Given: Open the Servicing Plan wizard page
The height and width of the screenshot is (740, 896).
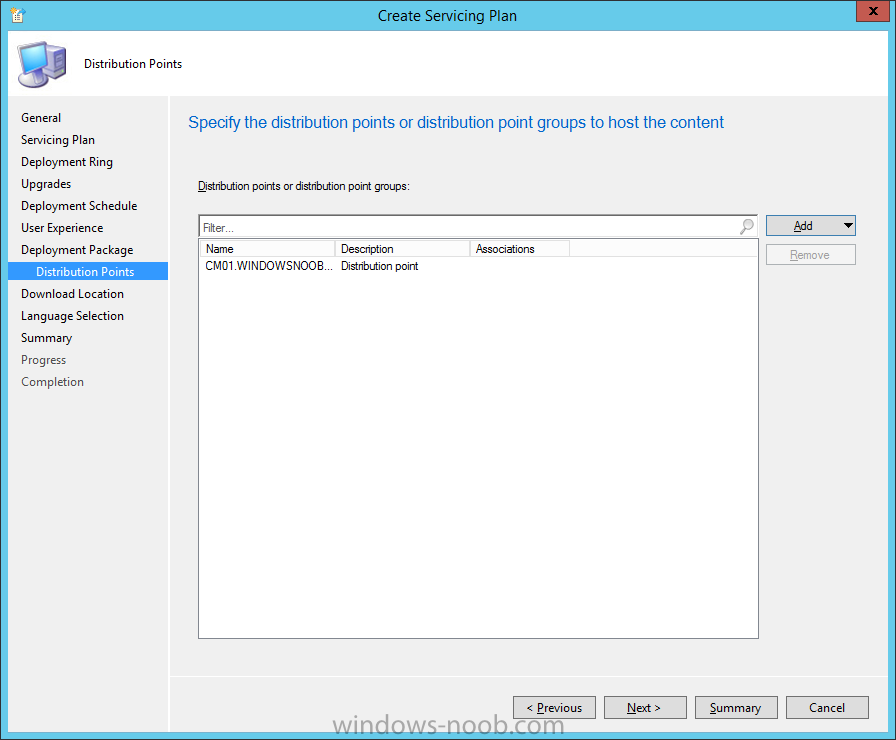Looking at the screenshot, I should tap(58, 140).
